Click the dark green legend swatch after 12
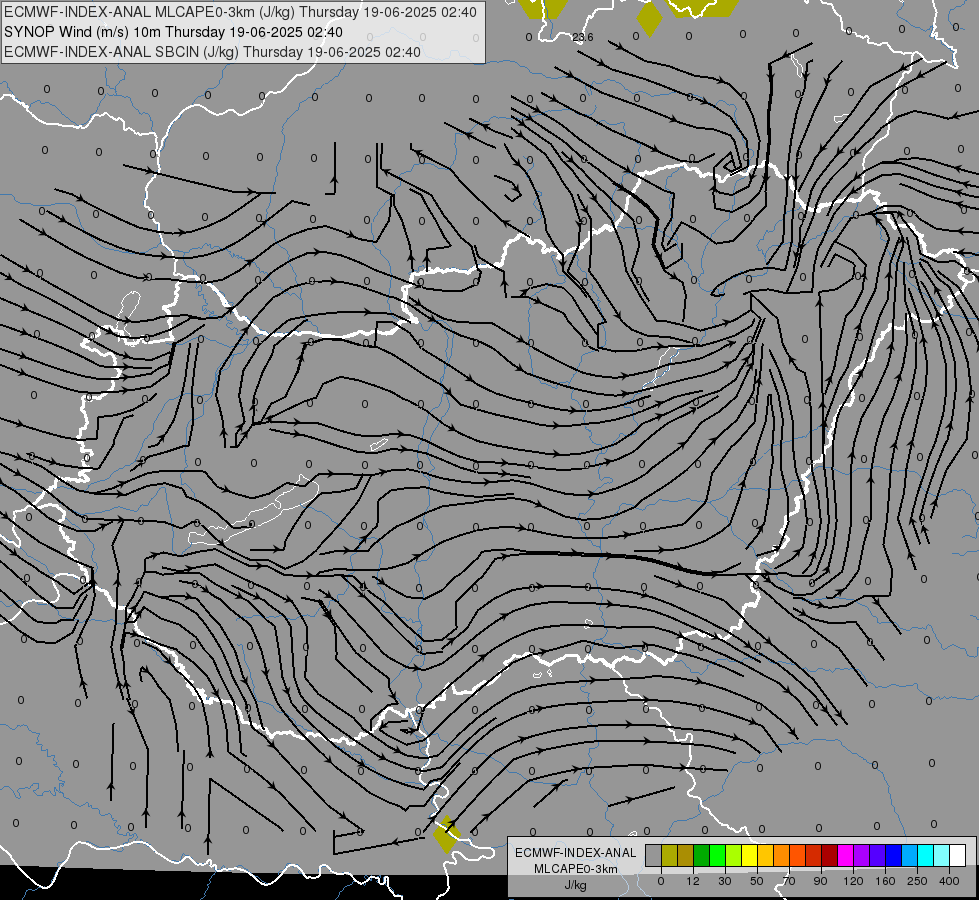 tap(702, 856)
